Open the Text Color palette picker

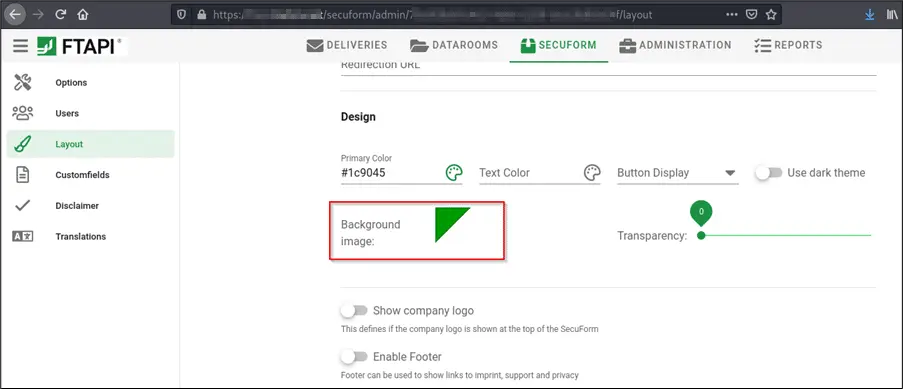point(592,172)
